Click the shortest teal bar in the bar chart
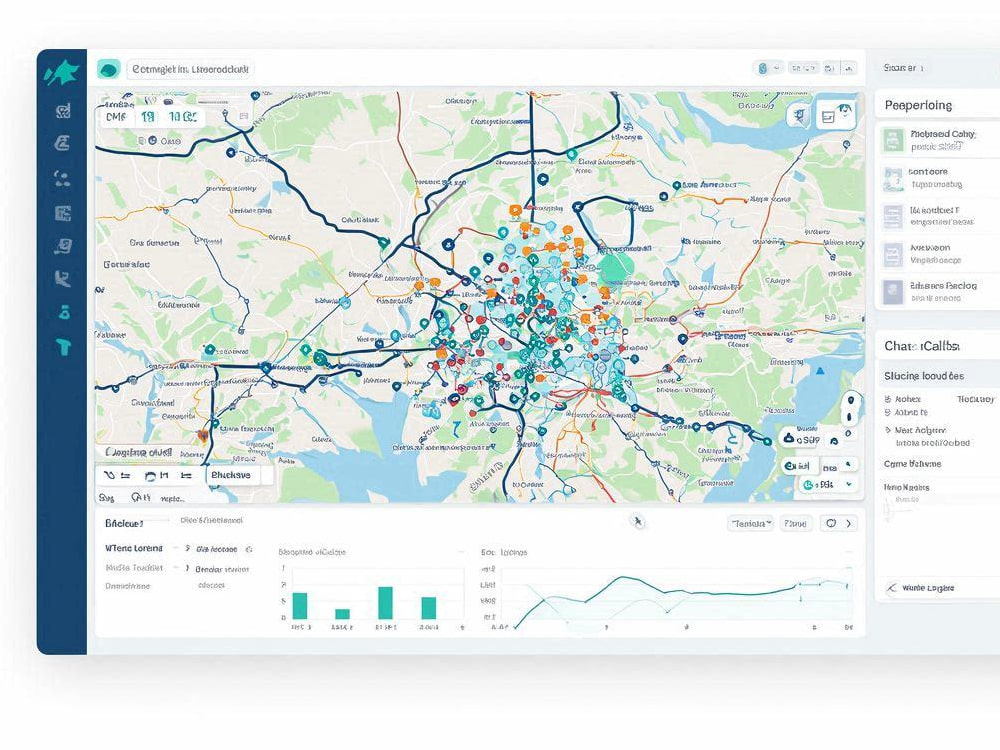1000x750 pixels. coord(342,614)
